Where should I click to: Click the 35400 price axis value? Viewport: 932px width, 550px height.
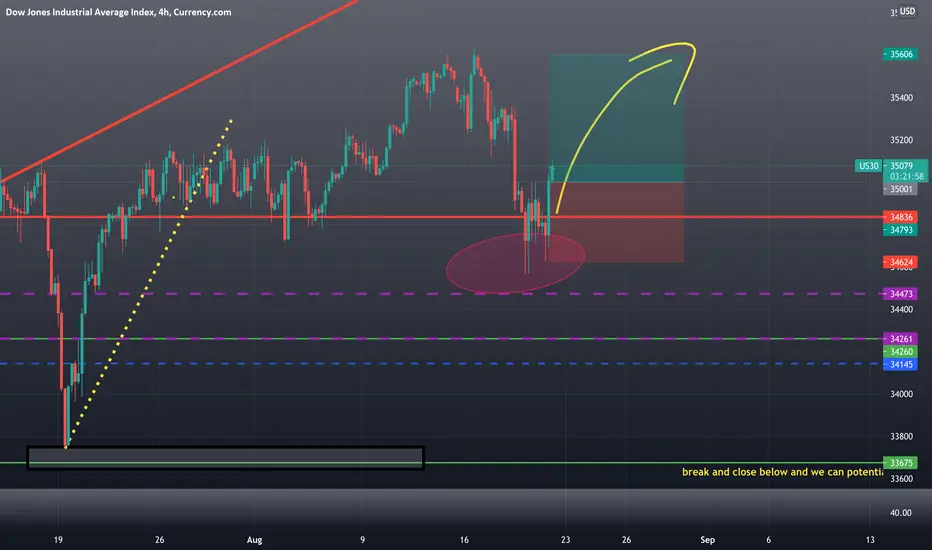(x=901, y=98)
